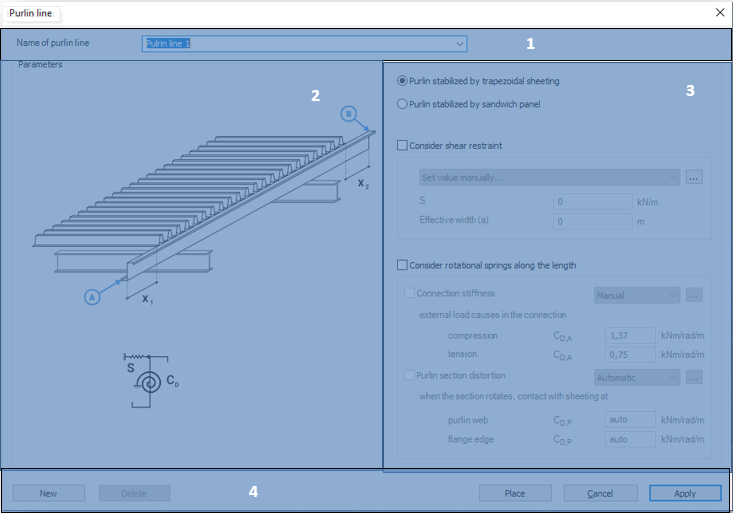Click the Place button
733x513 pixels.
pos(515,493)
